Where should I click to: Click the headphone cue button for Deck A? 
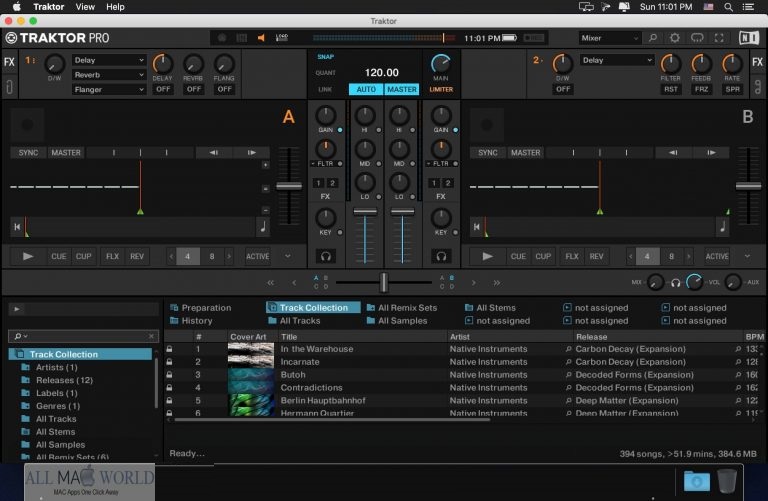click(326, 256)
